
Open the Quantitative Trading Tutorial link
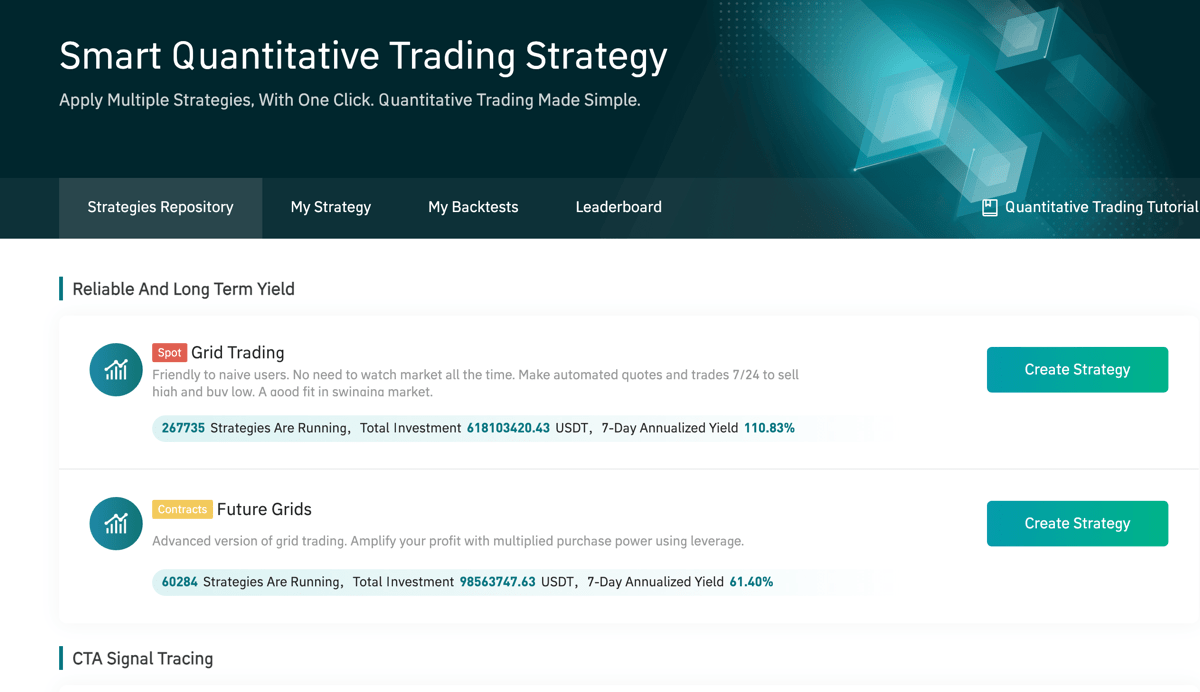tap(1100, 207)
